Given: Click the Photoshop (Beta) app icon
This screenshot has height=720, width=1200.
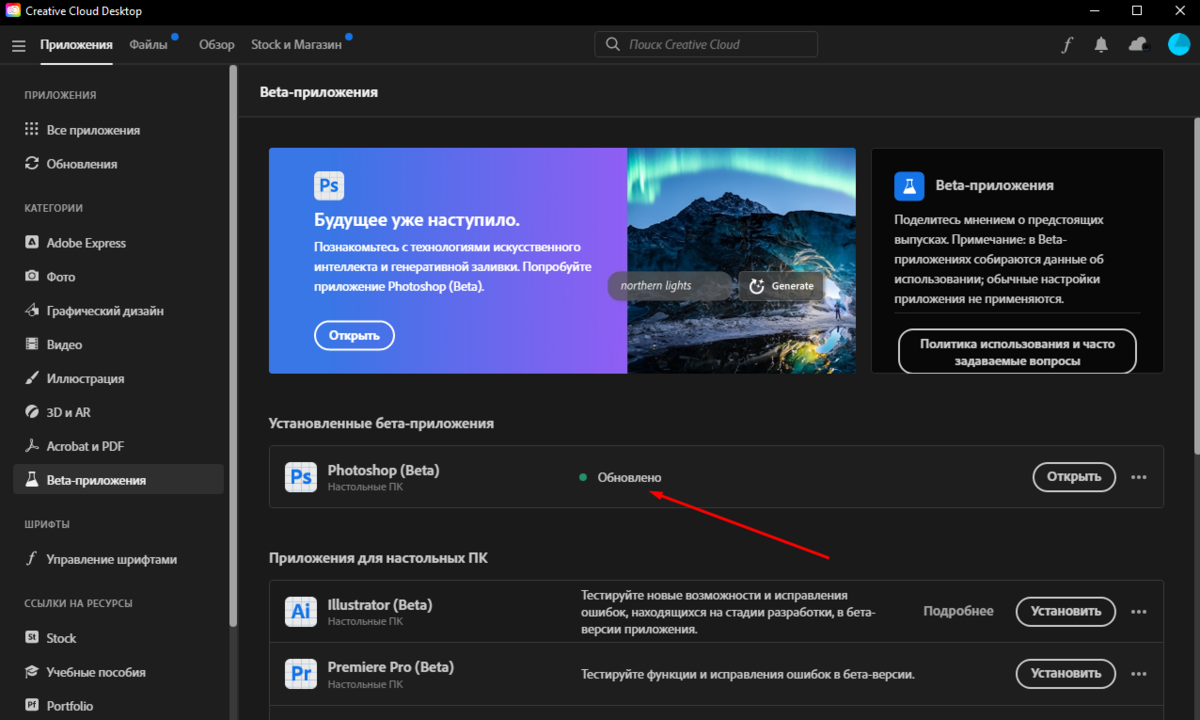Looking at the screenshot, I should point(301,477).
